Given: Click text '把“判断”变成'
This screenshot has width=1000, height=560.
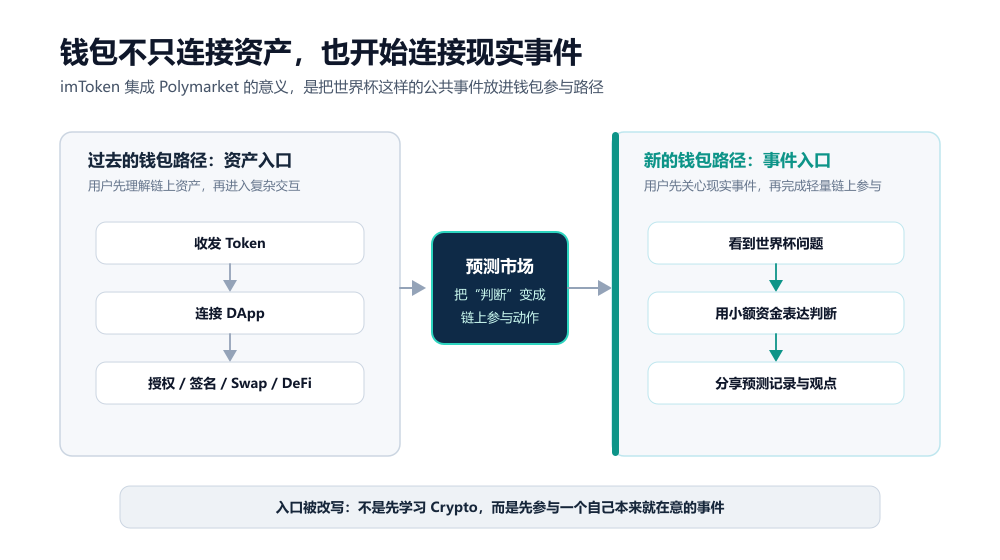Looking at the screenshot, I should tap(499, 295).
